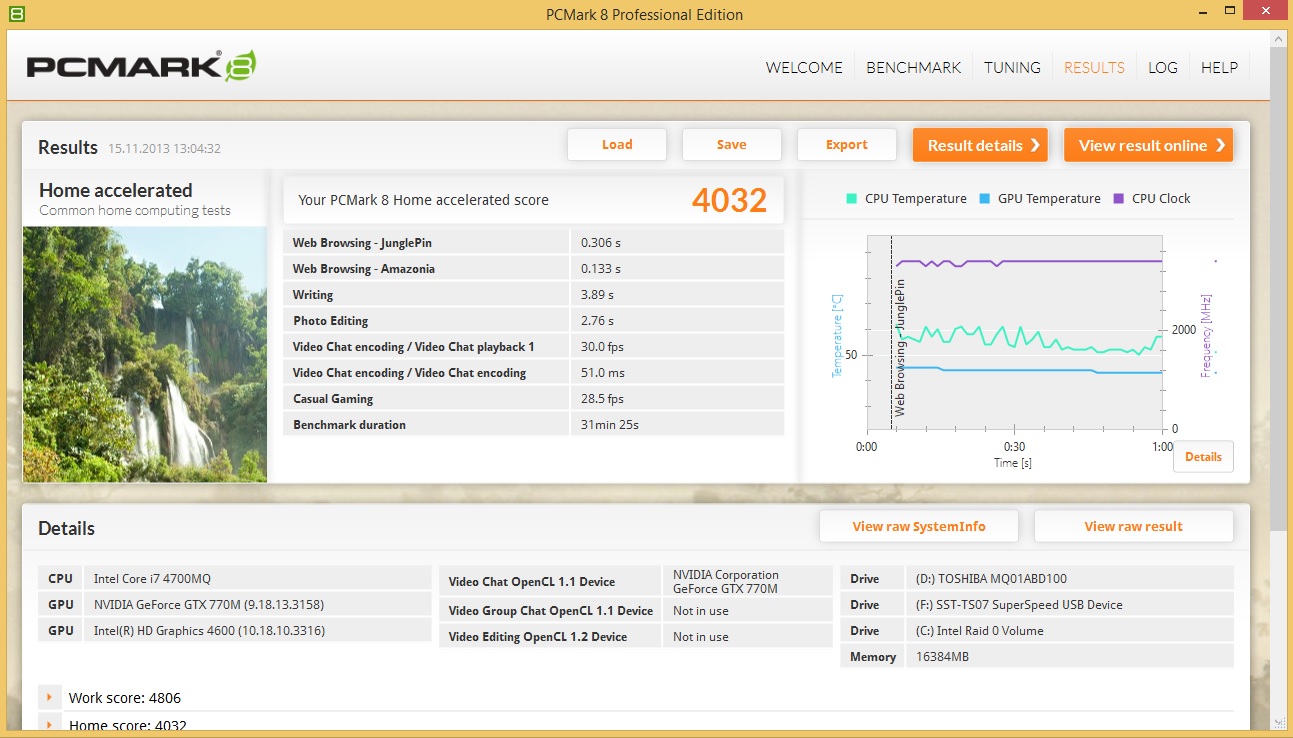Minimize the PCMark 8 window
Viewport: 1293px width, 738px height.
coord(1203,14)
